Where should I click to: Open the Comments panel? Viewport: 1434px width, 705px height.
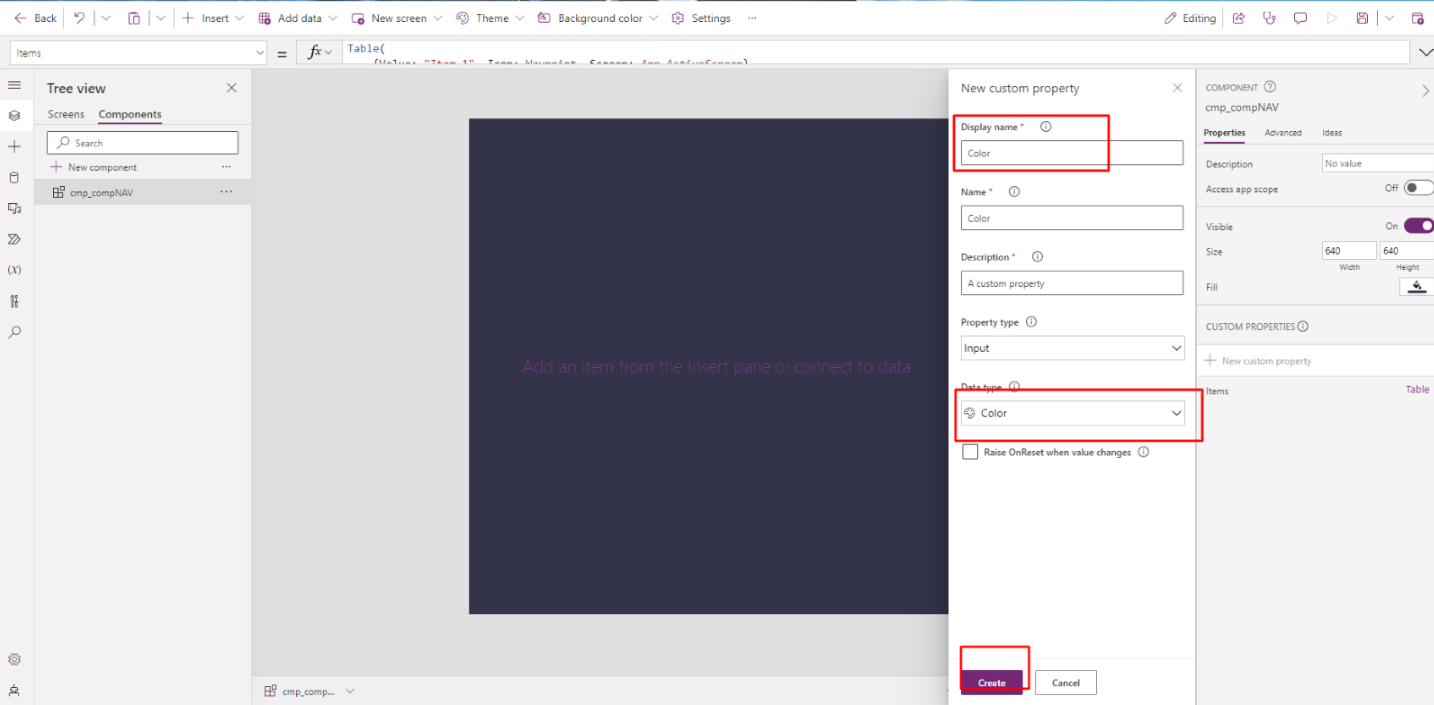pyautogui.click(x=1300, y=17)
